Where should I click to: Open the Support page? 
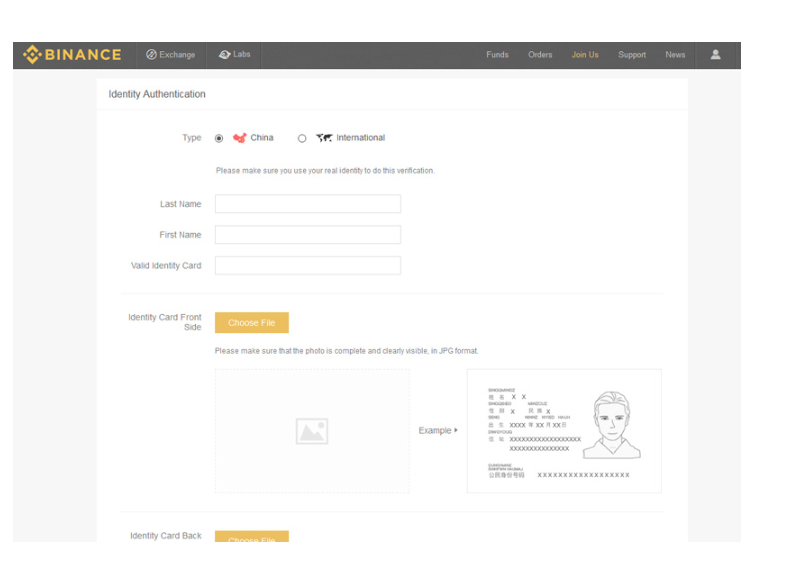[632, 55]
